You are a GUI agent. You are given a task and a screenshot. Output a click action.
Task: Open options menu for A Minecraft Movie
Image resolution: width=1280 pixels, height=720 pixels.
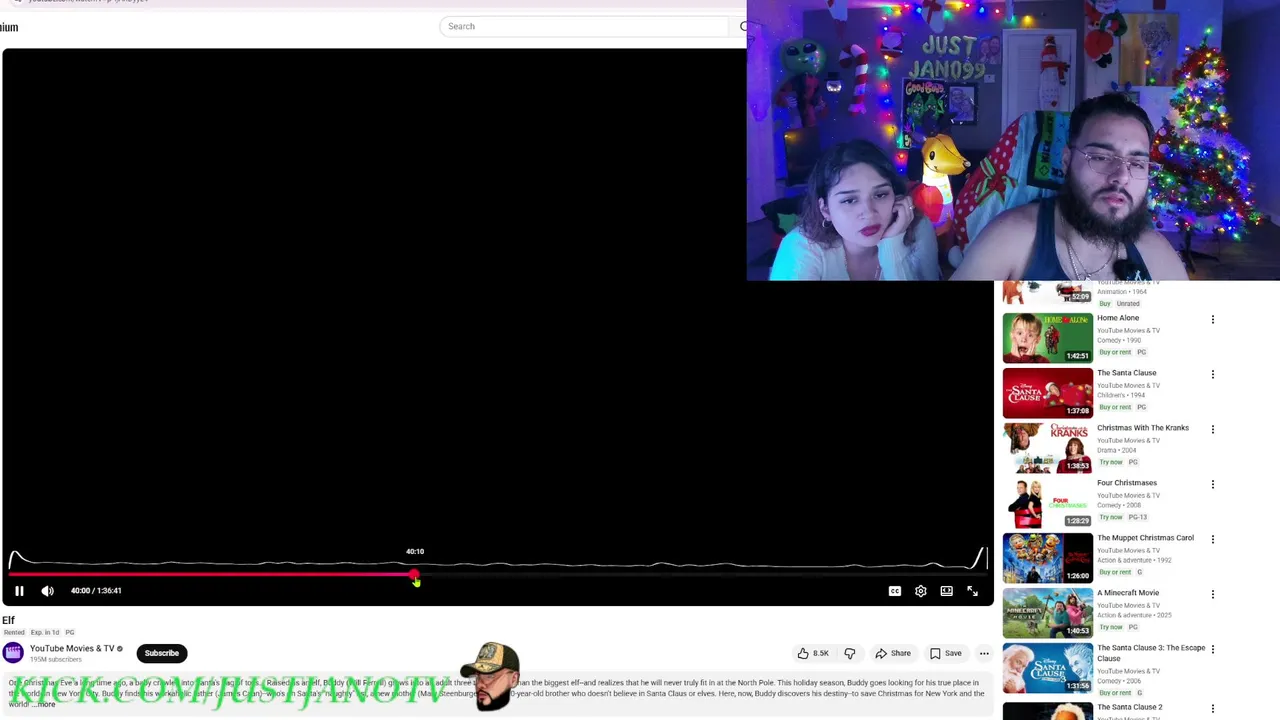click(x=1213, y=595)
